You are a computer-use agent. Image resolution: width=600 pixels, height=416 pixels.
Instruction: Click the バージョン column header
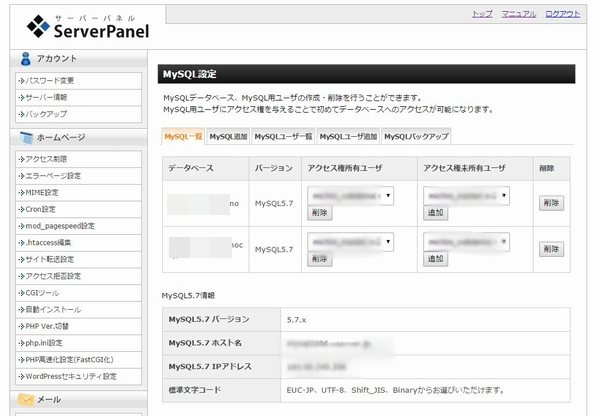click(274, 168)
